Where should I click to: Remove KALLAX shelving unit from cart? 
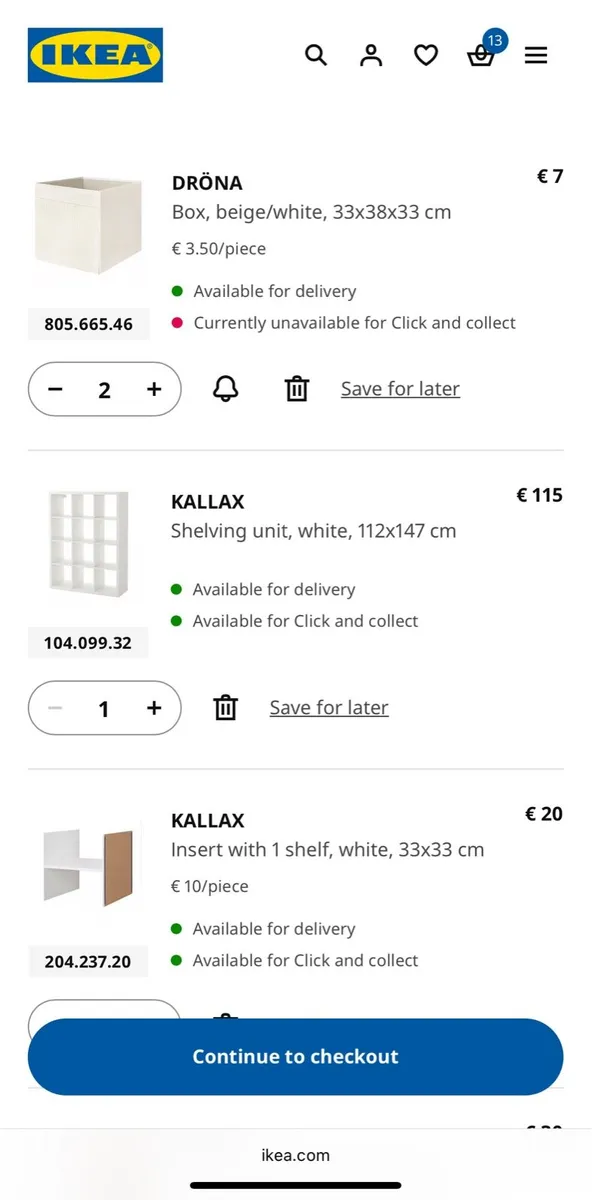(x=225, y=707)
